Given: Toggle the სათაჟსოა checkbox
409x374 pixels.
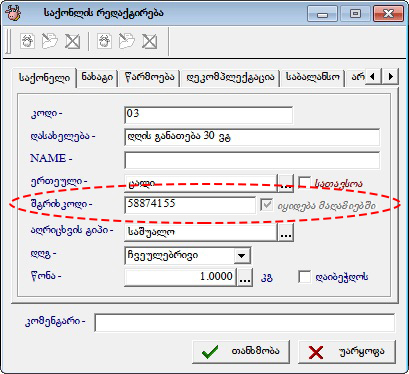Looking at the screenshot, I should [304, 183].
